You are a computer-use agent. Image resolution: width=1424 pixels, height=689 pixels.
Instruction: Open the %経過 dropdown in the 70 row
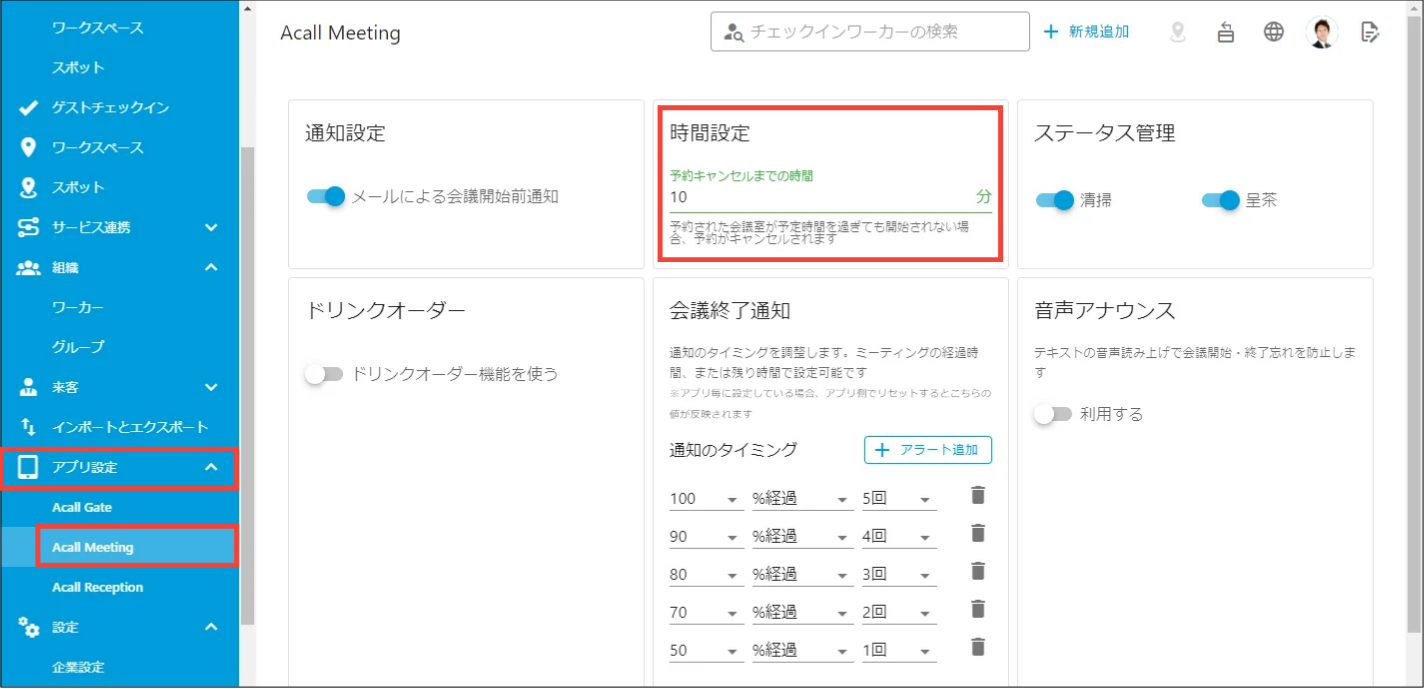click(803, 612)
